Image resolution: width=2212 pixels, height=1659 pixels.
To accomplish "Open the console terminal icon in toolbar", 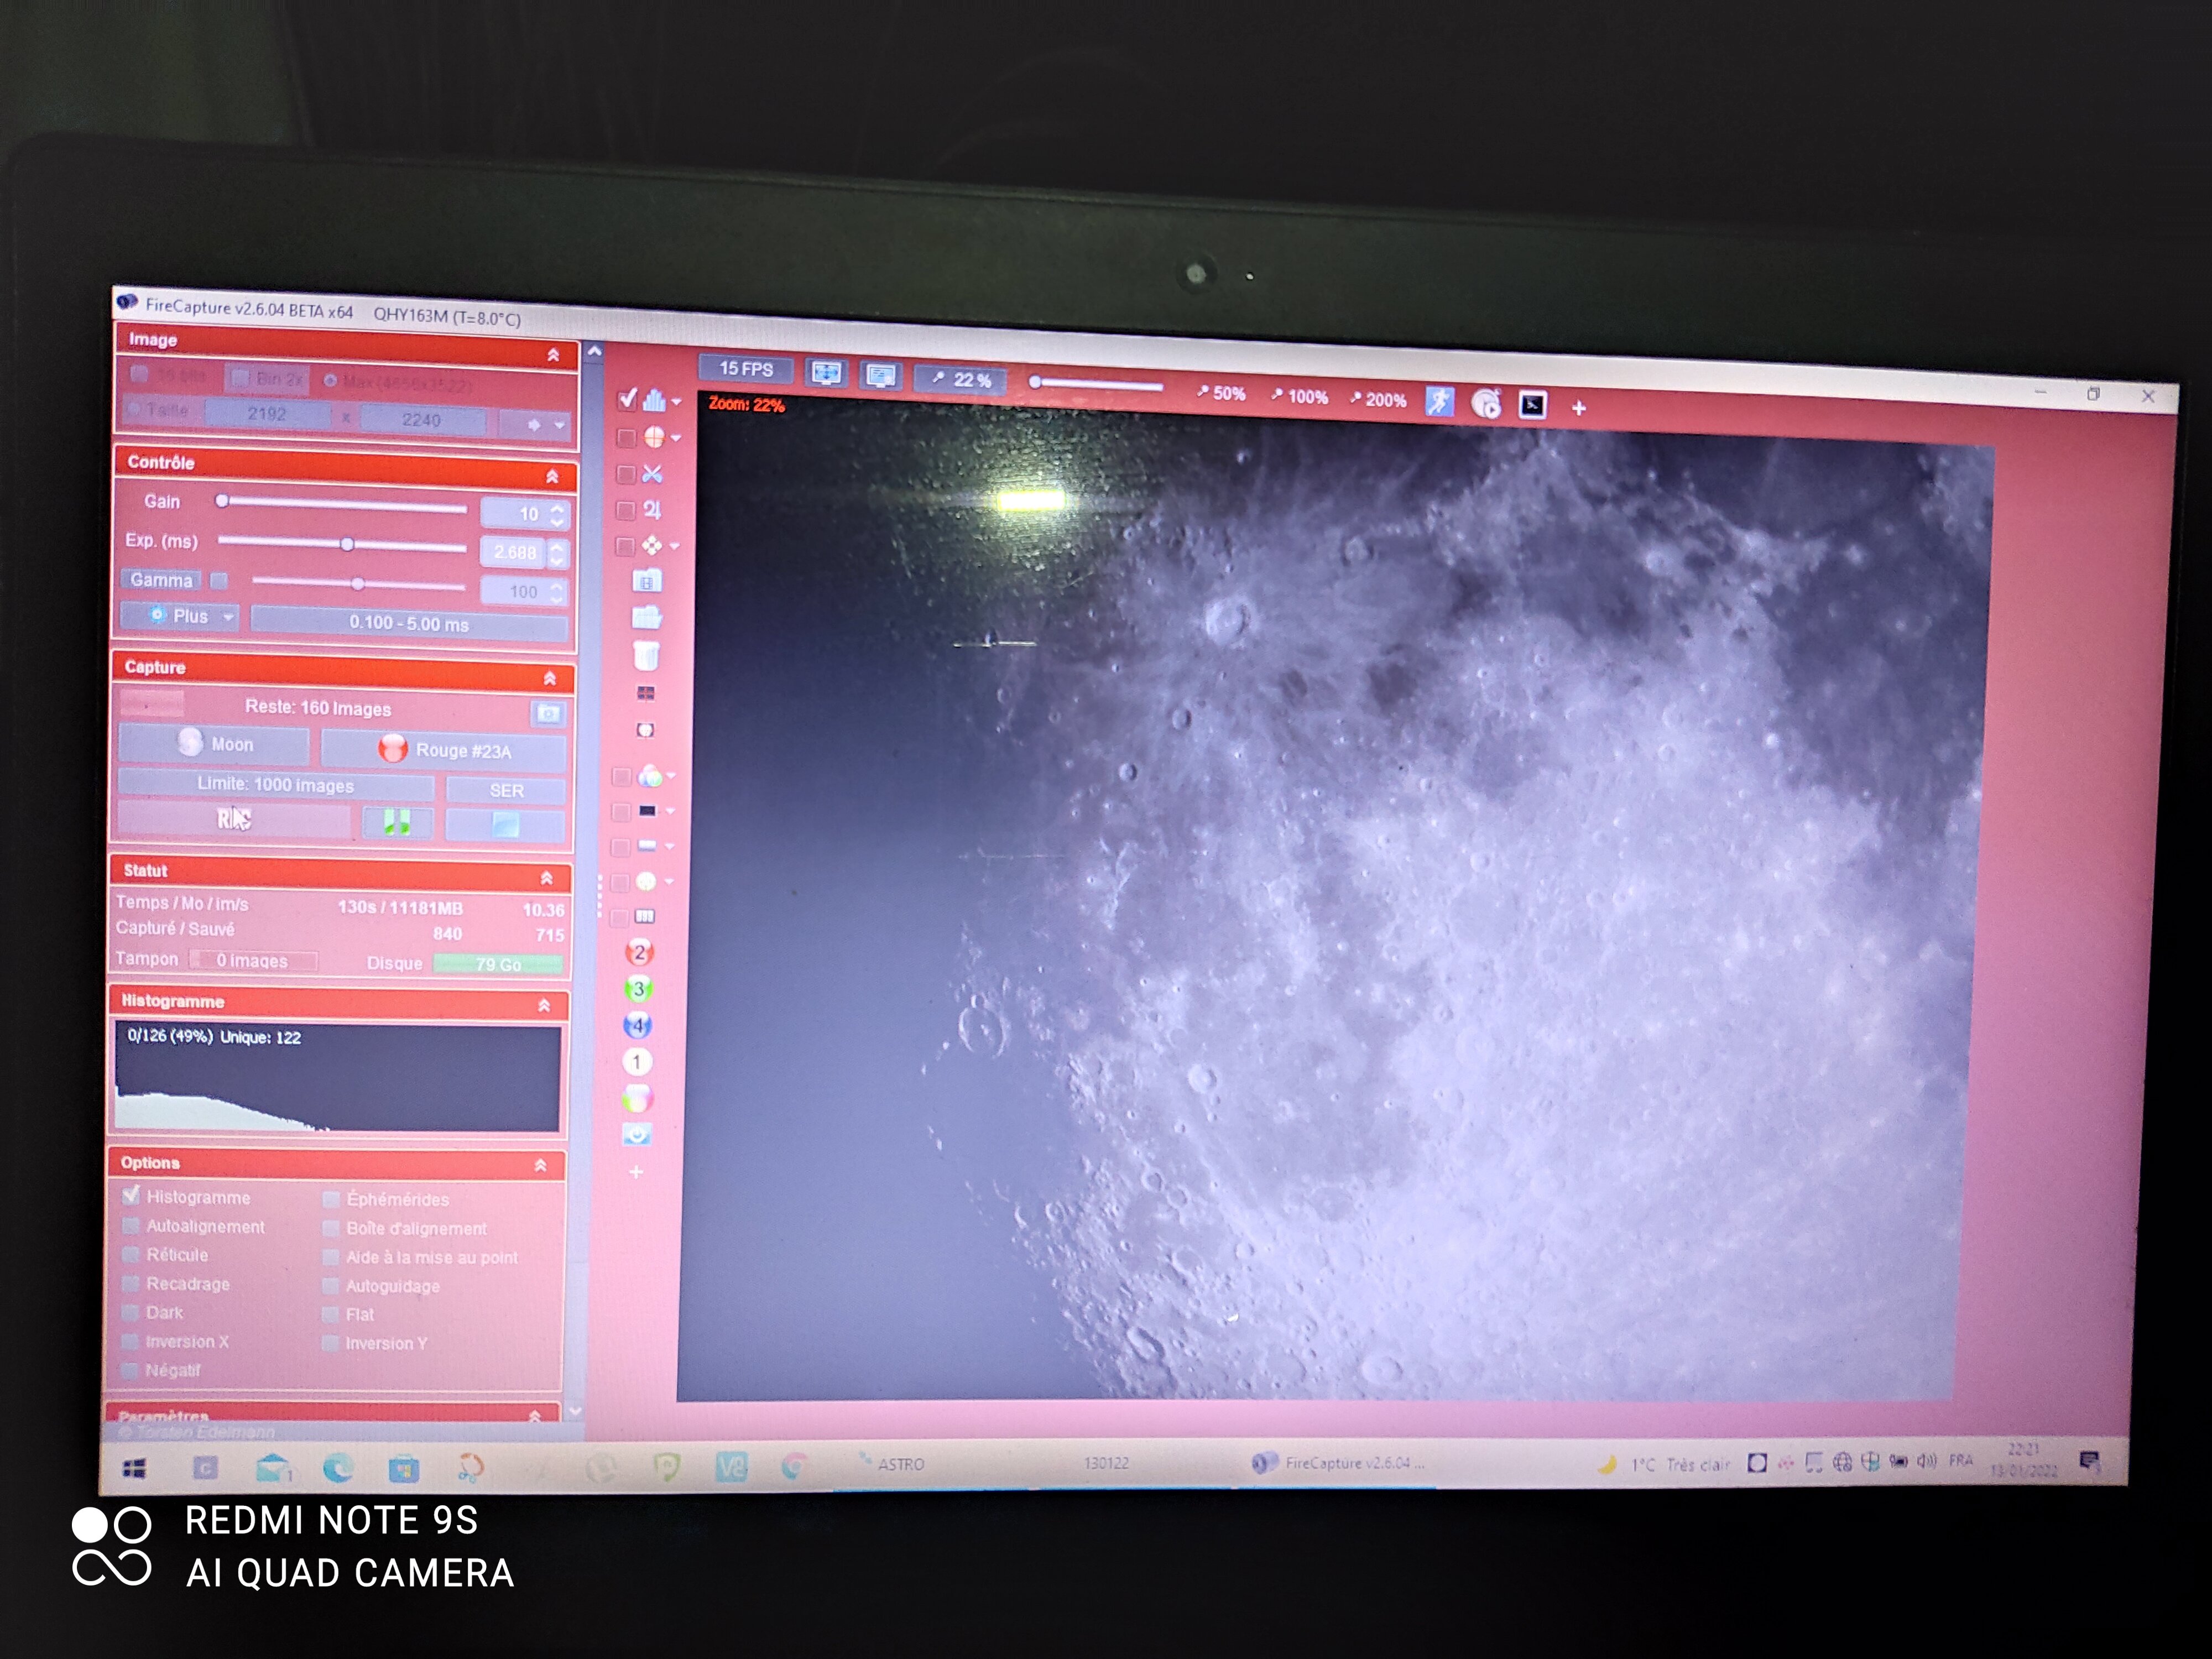I will [1532, 405].
